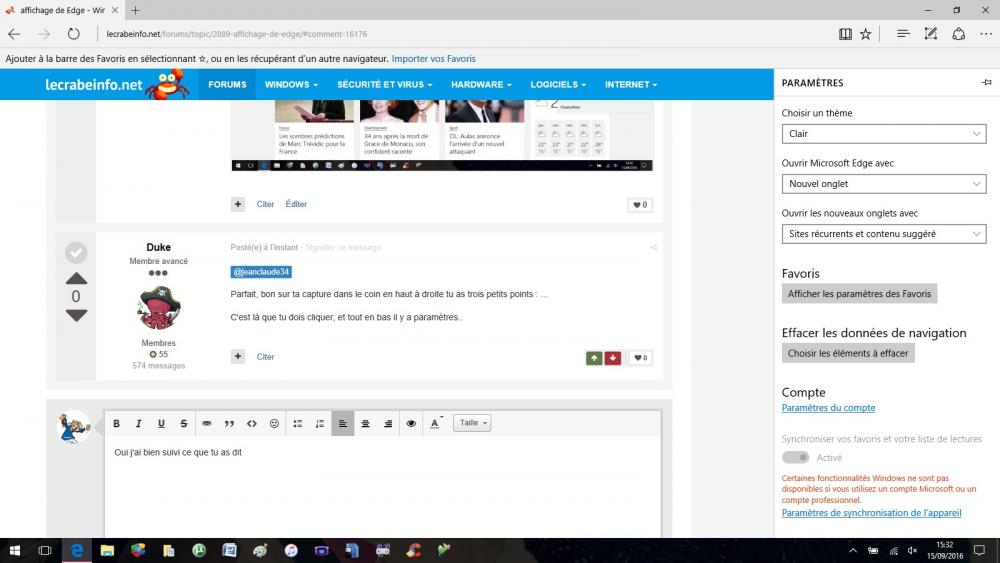Image resolution: width=1000 pixels, height=563 pixels.
Task: Toggle editor preview eye icon
Action: click(x=411, y=423)
